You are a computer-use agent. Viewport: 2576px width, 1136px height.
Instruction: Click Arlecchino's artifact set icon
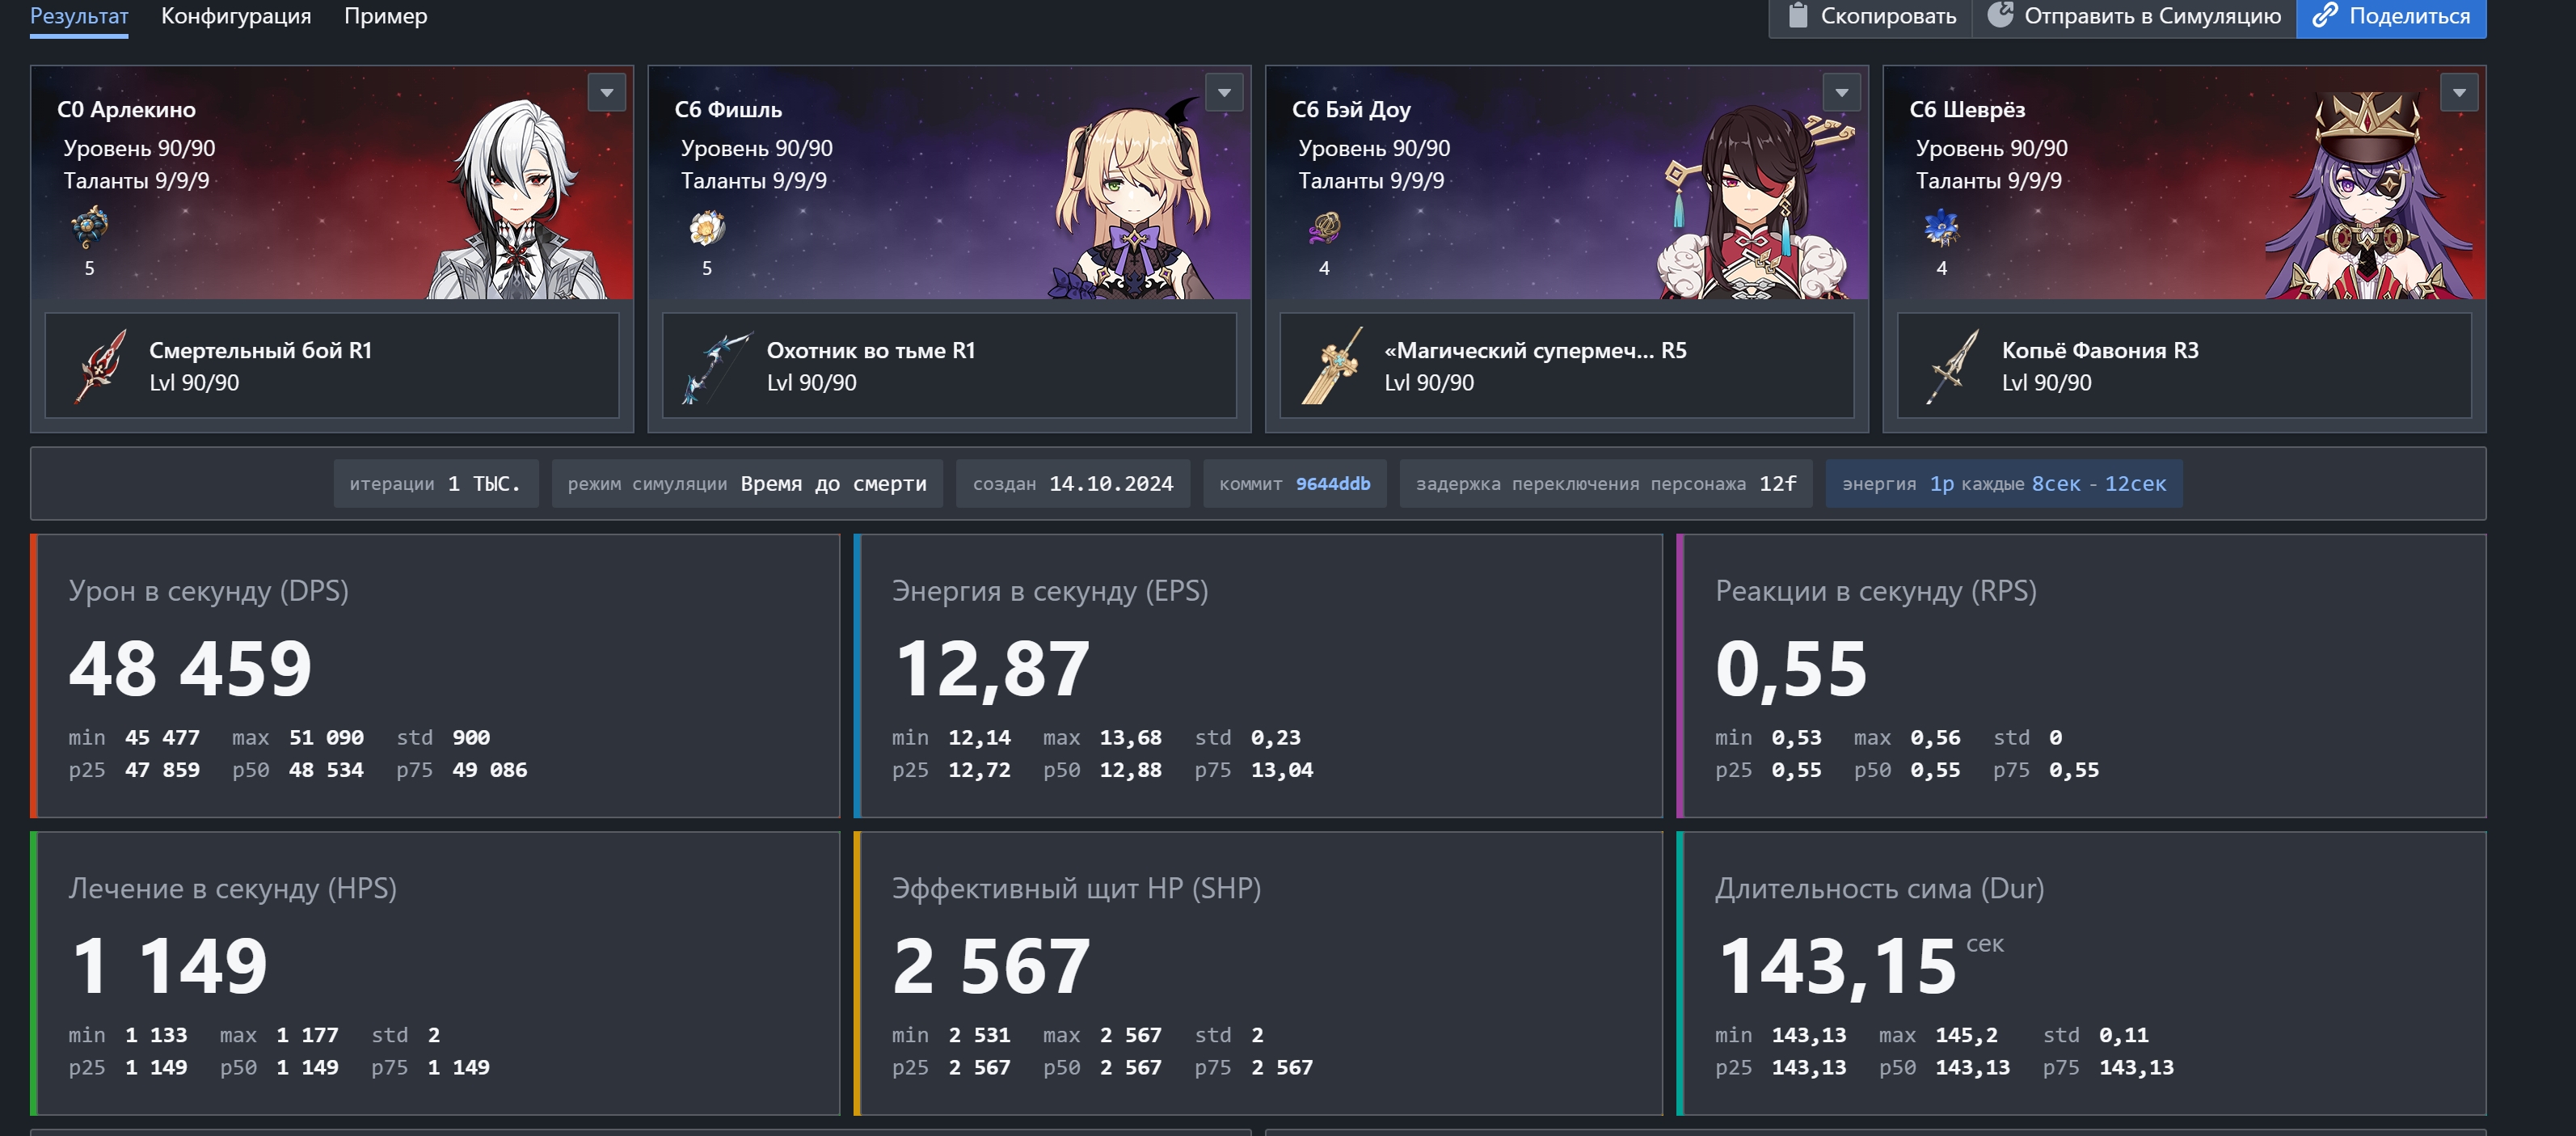click(90, 228)
